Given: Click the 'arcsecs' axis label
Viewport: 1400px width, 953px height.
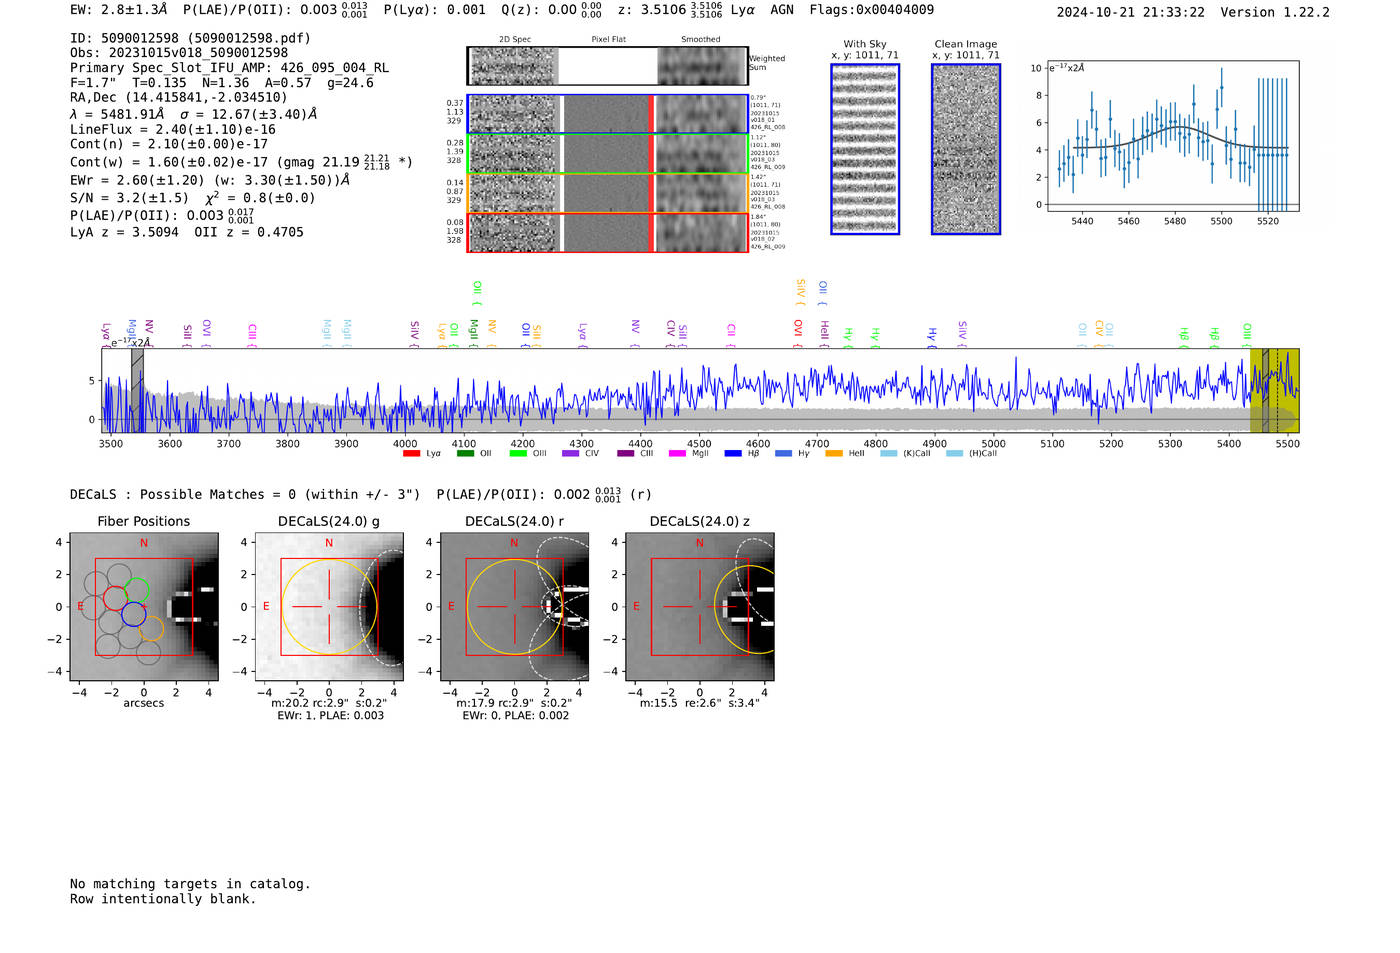Looking at the screenshot, I should click(144, 703).
